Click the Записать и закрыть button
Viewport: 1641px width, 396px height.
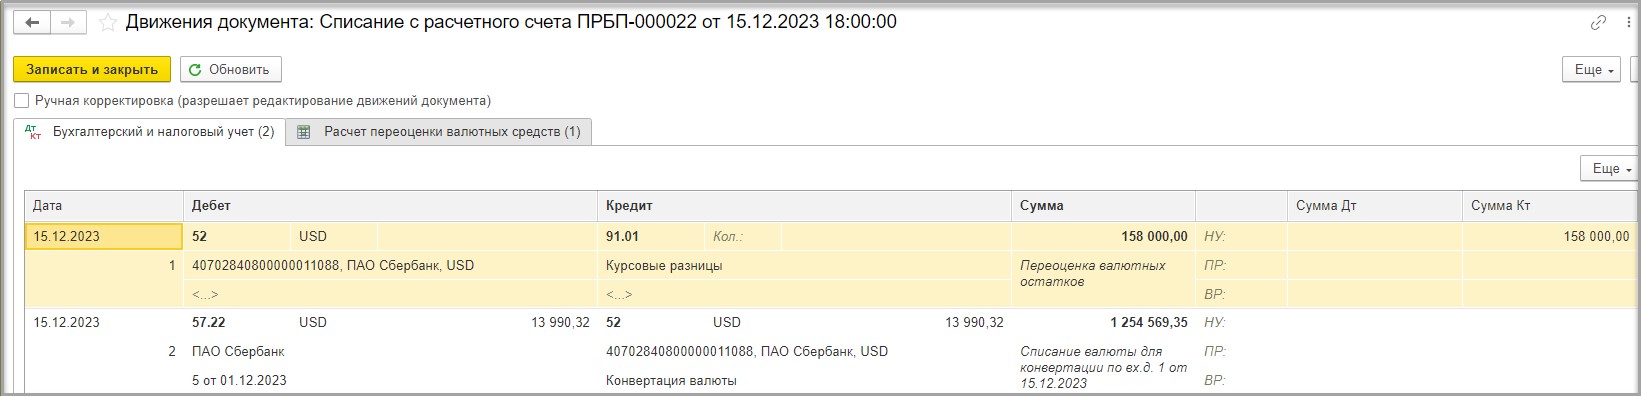[92, 70]
